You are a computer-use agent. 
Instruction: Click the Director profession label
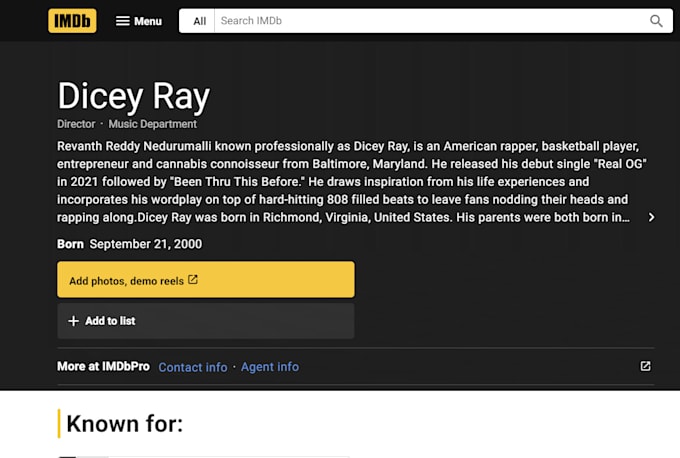pyautogui.click(x=76, y=124)
